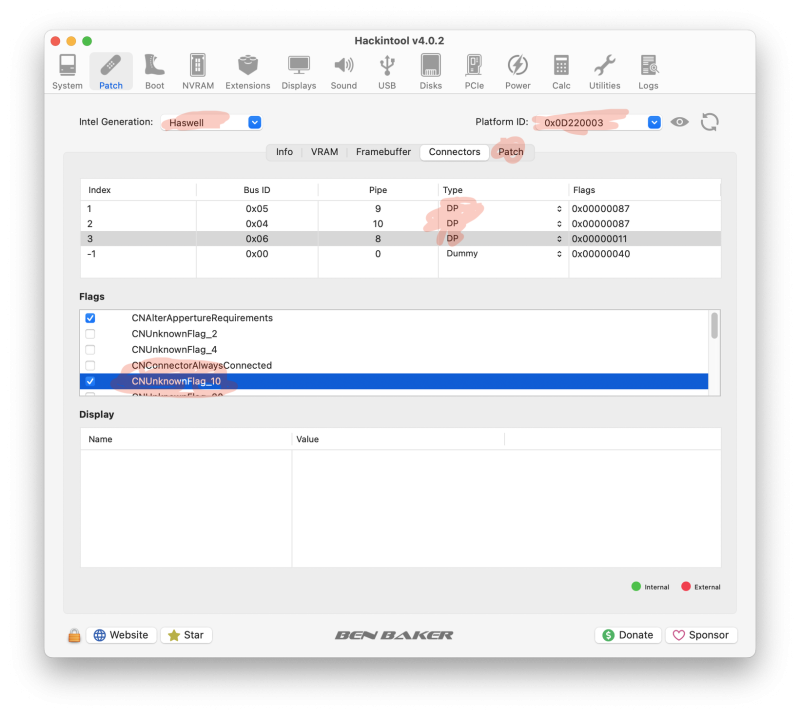
Task: Click the Flags list scrollbar
Action: coord(714,325)
